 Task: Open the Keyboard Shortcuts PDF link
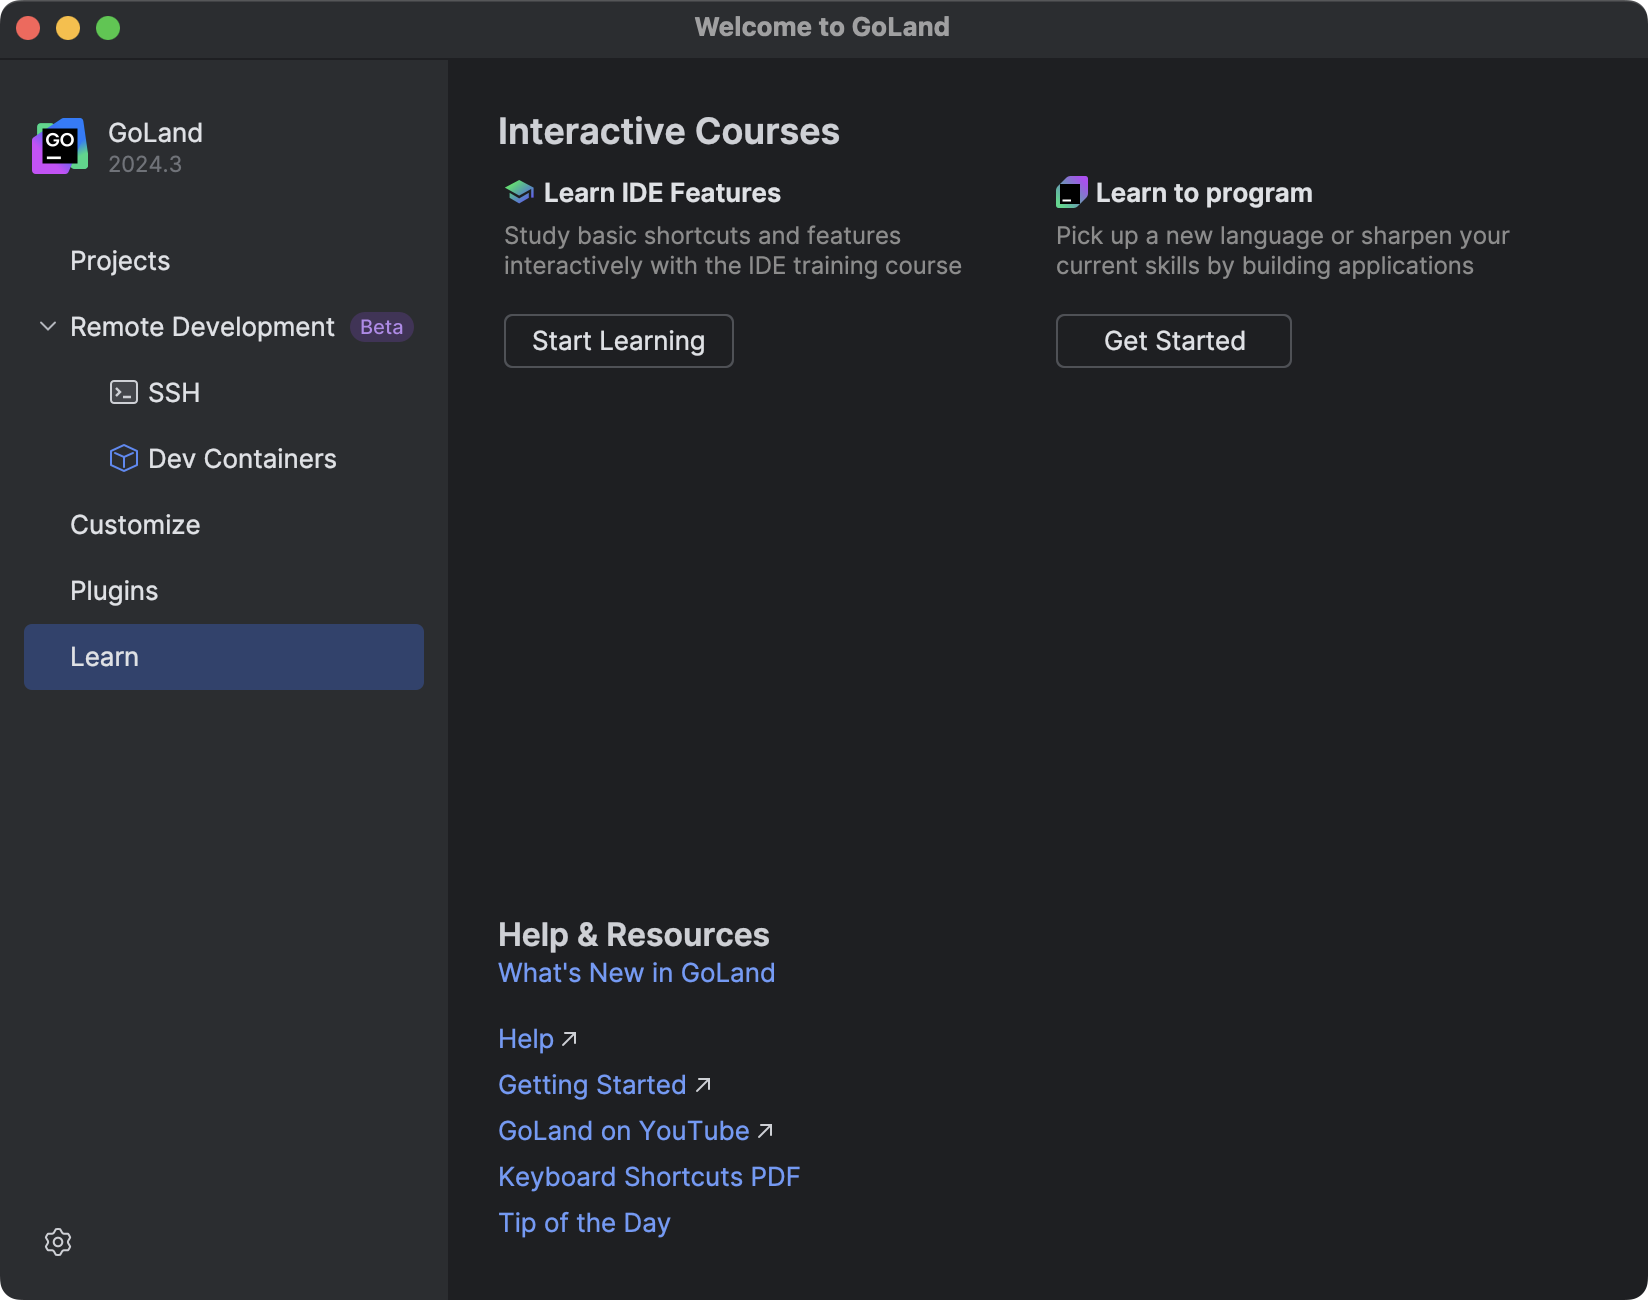[x=649, y=1177]
